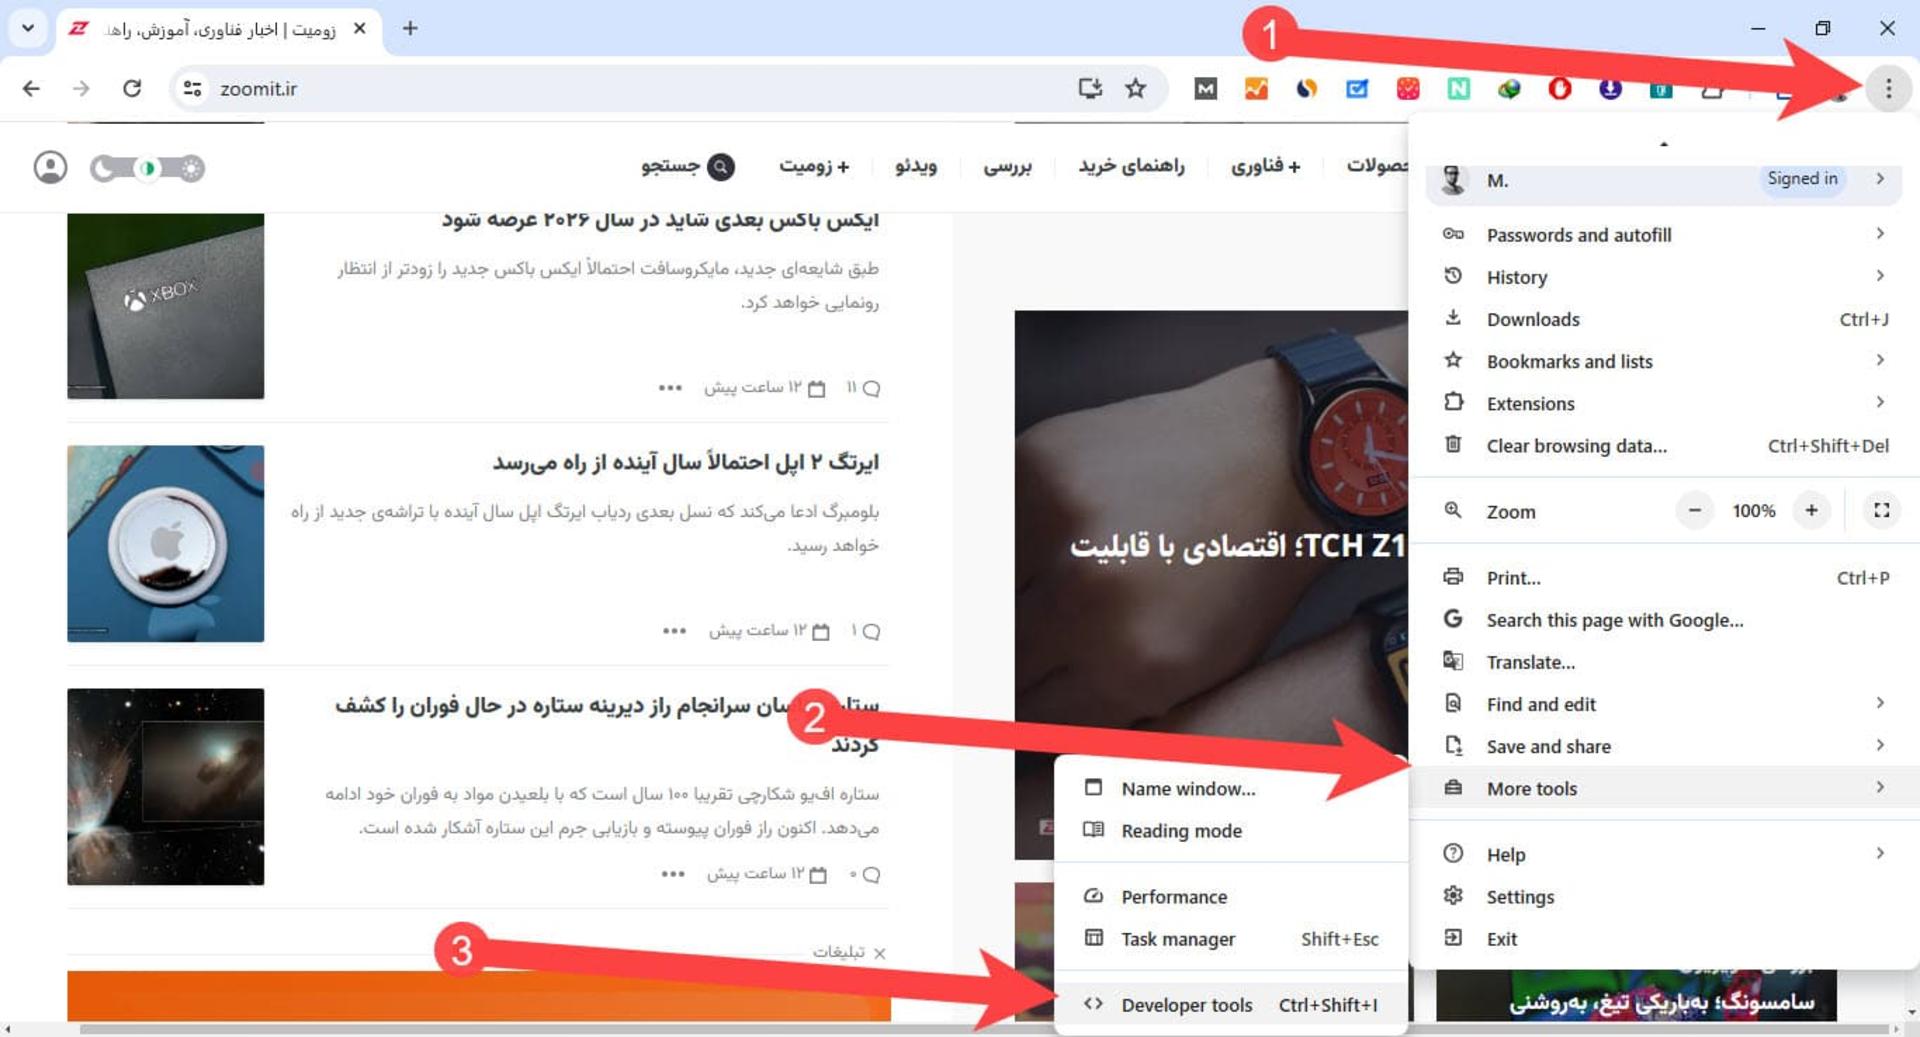Open the red Opera-style extension icon
The width and height of the screenshot is (1920, 1037).
[x=1559, y=88]
